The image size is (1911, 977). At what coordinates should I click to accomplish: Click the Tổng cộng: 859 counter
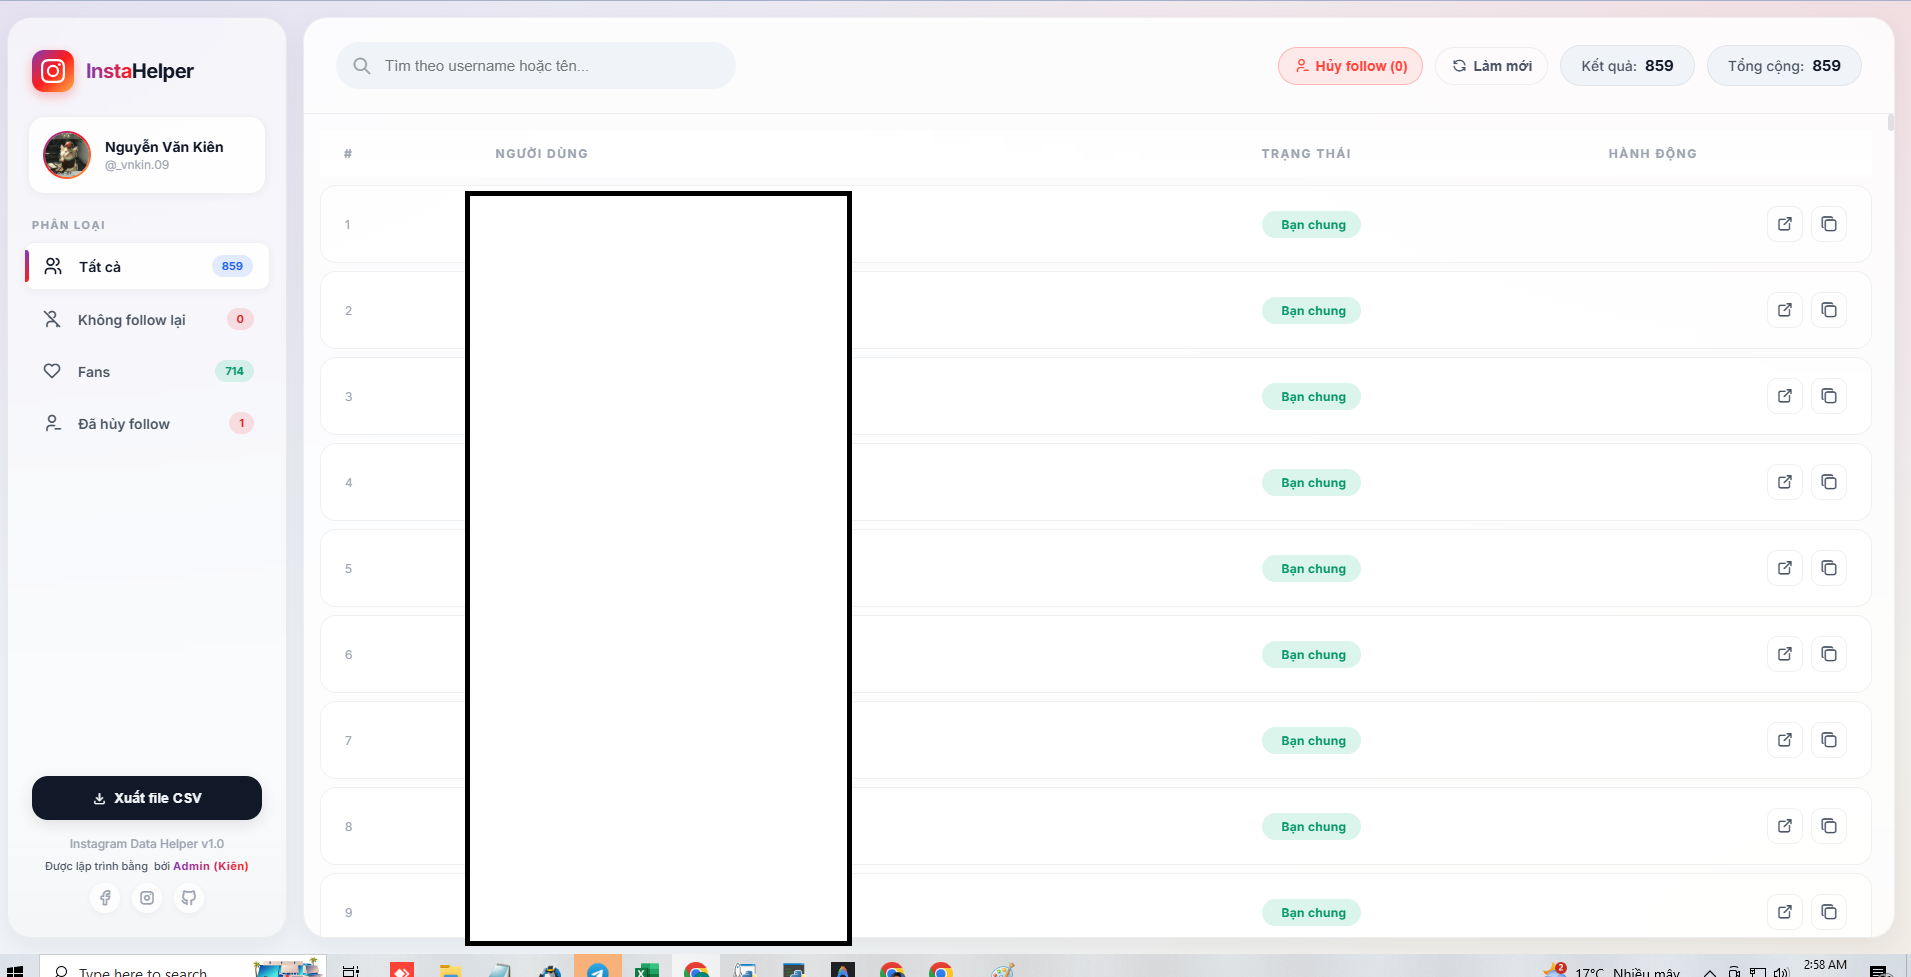1784,66
